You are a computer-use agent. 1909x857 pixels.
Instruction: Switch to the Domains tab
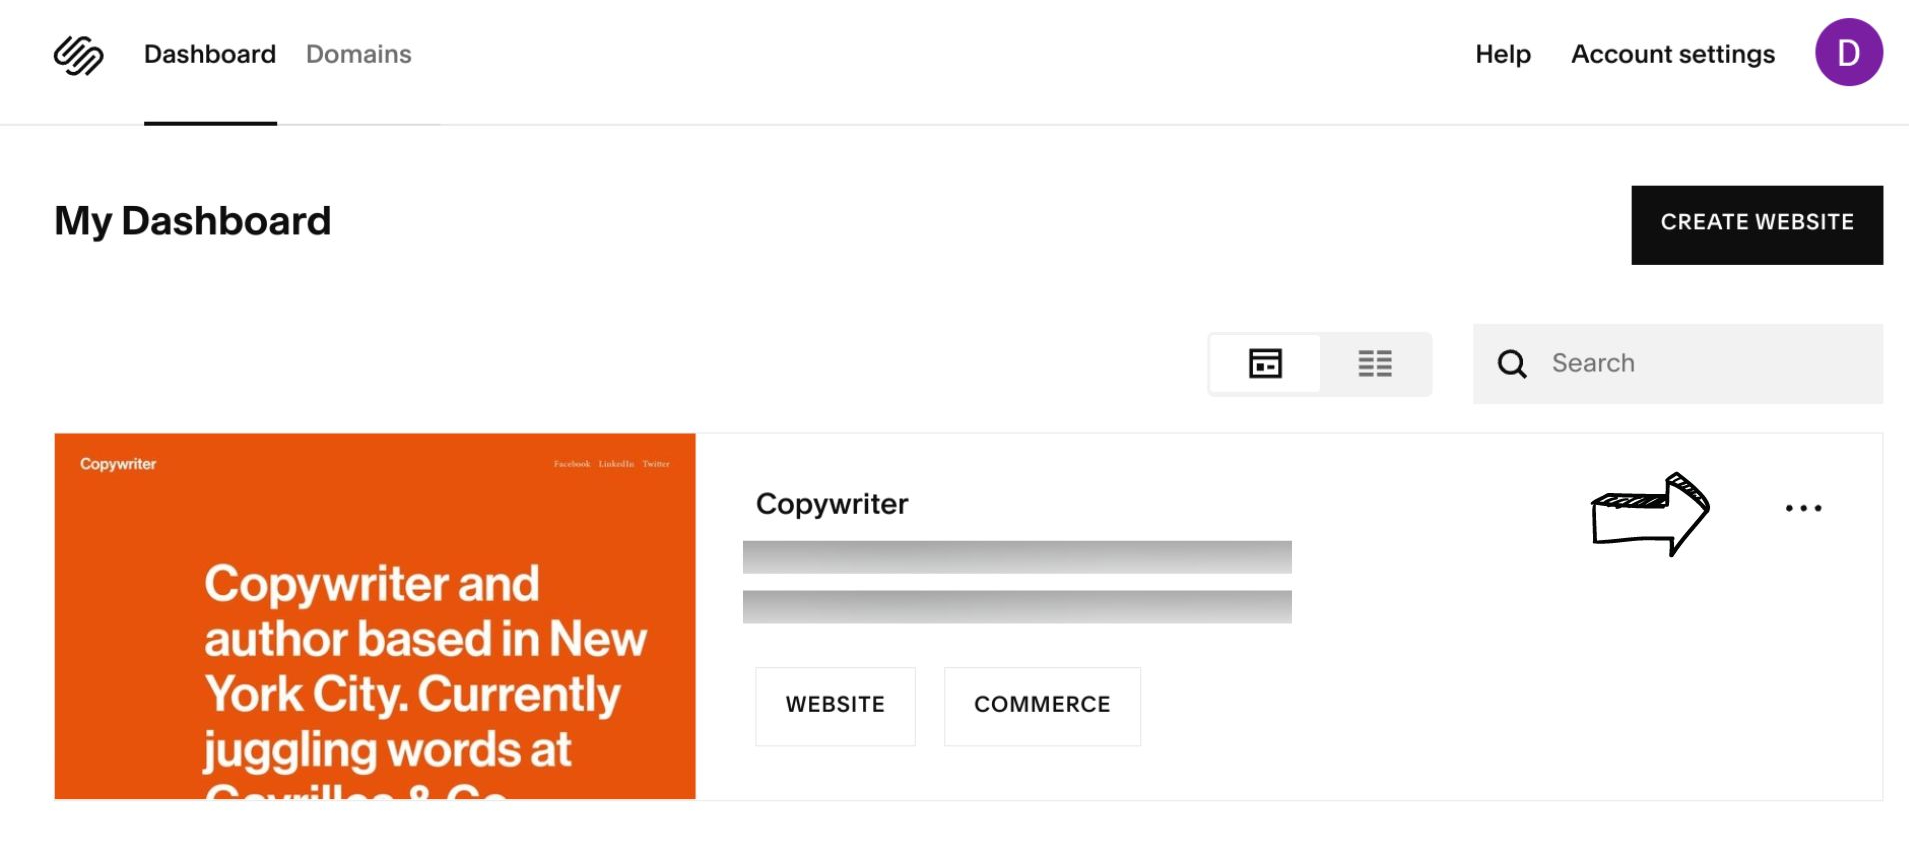coord(358,55)
